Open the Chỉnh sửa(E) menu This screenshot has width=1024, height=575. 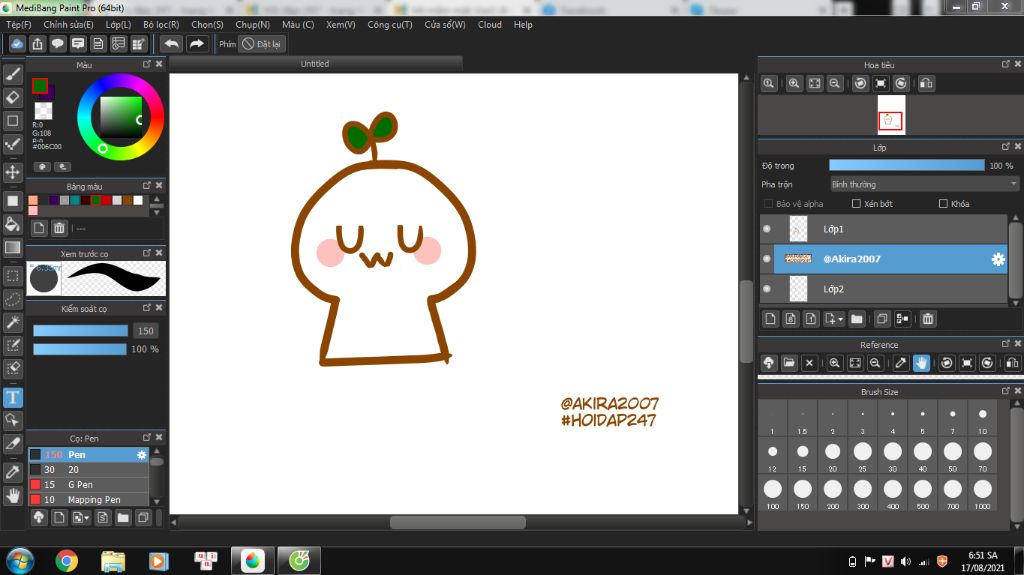coord(68,24)
